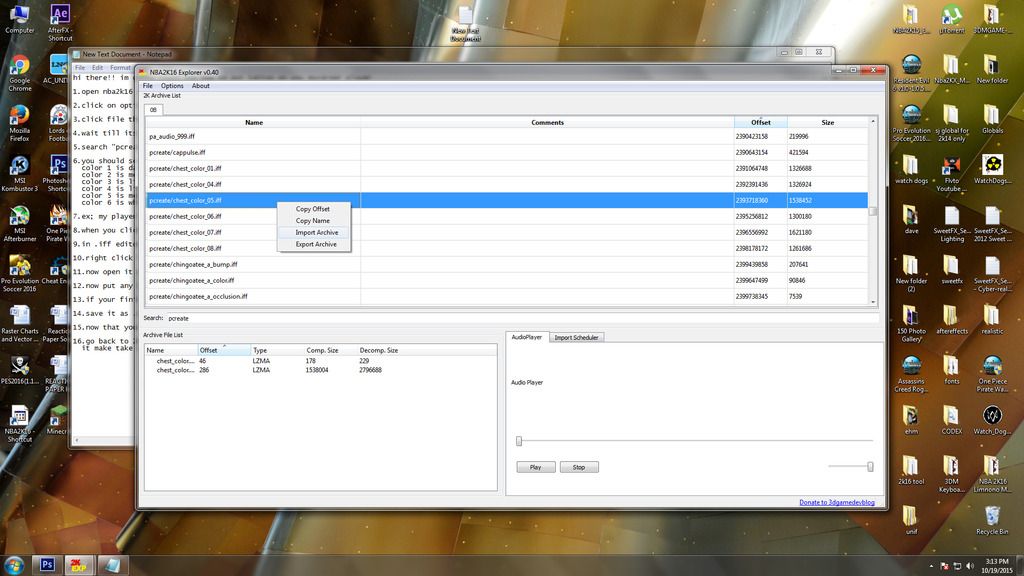1024x576 pixels.
Task: Open the aftereffects folder on desktop
Action: point(952,320)
